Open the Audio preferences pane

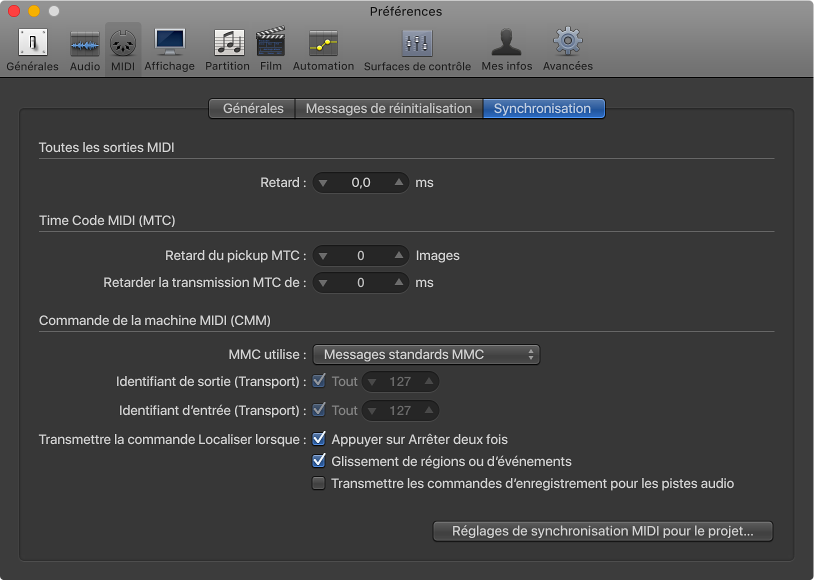(85, 44)
